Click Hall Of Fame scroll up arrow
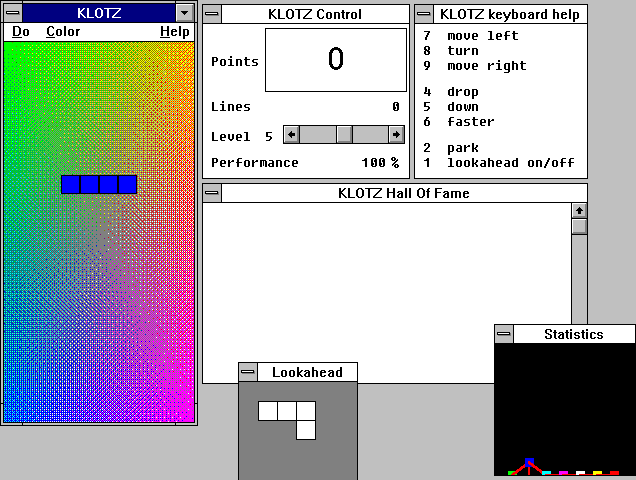Screen dimensions: 636x480 coord(579,211)
